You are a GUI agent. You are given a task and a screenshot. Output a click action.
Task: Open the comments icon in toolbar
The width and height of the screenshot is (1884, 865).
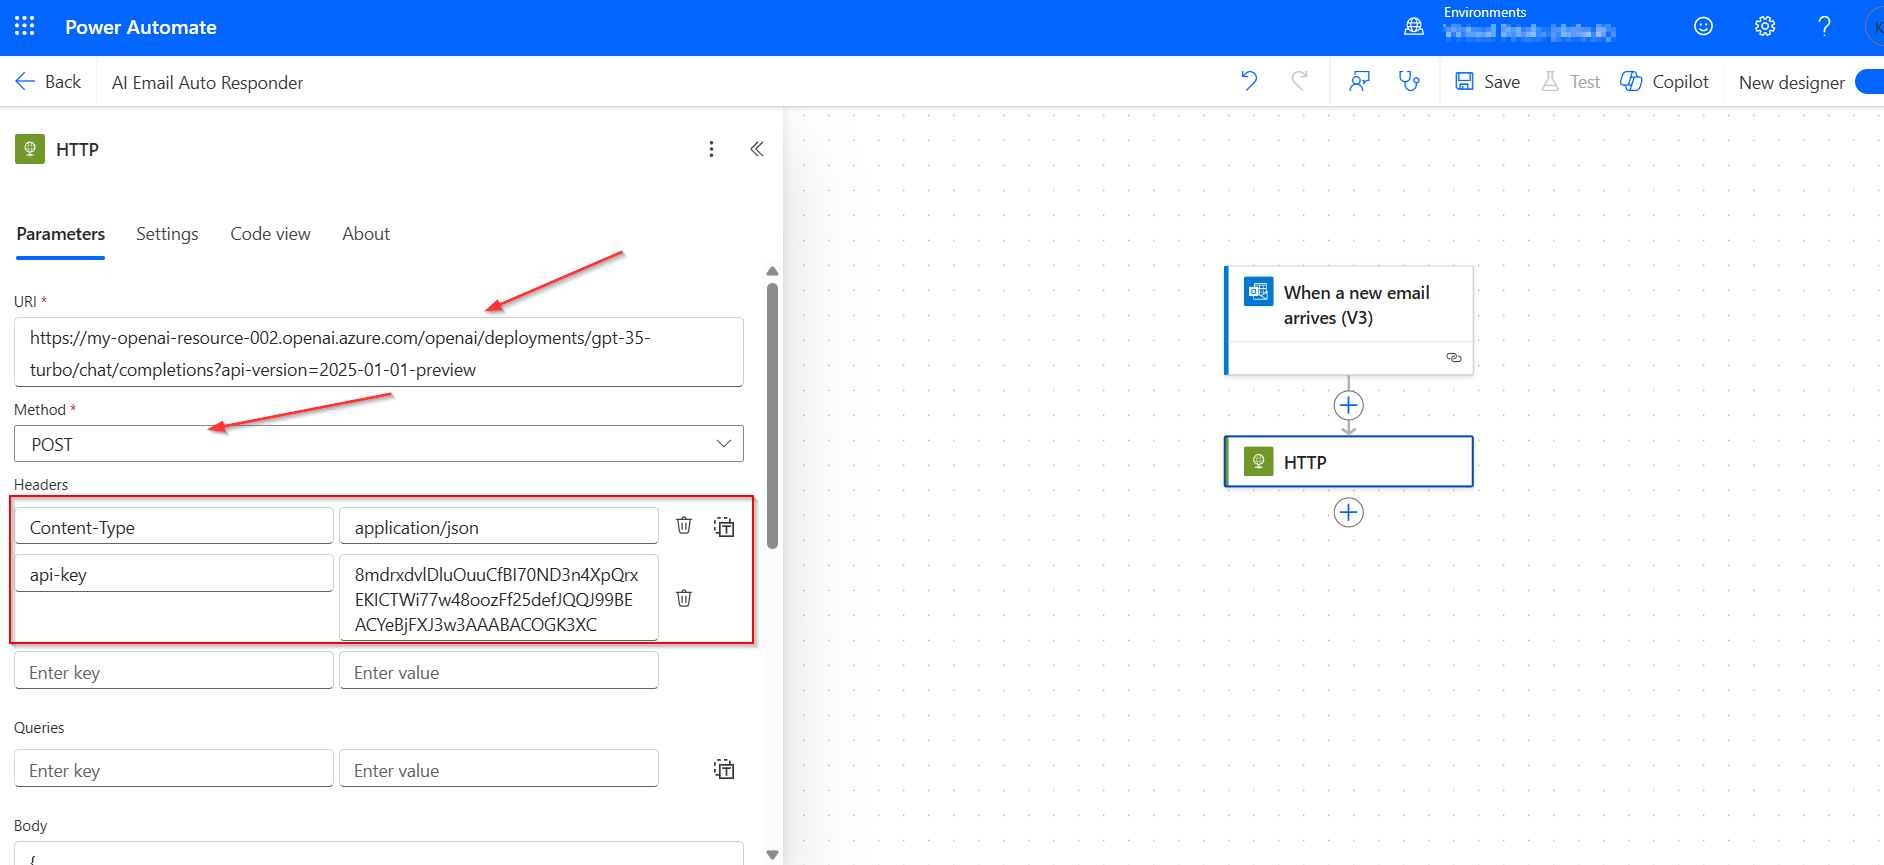point(1359,81)
